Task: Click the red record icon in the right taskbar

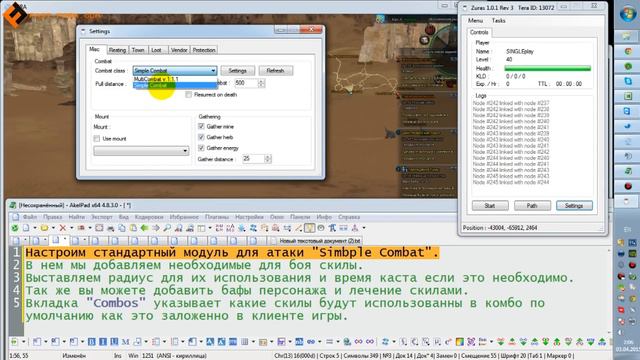Action: pos(628,186)
